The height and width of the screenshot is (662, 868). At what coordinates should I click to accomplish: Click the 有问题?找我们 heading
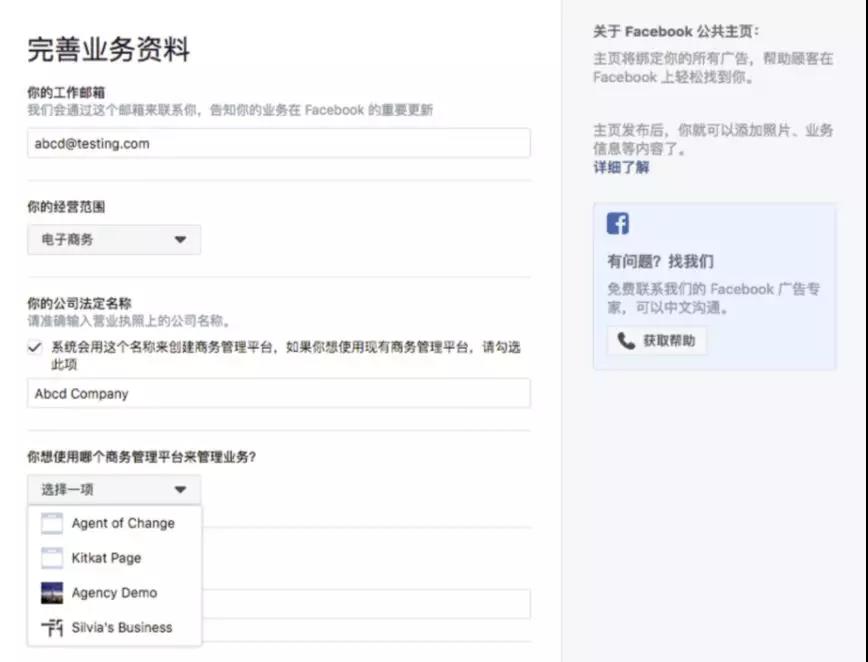pyautogui.click(x=660, y=261)
